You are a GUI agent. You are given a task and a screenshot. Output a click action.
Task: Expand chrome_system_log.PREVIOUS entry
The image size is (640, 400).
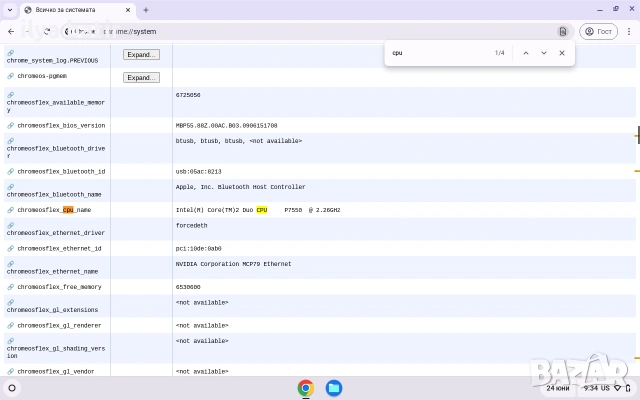click(x=141, y=54)
